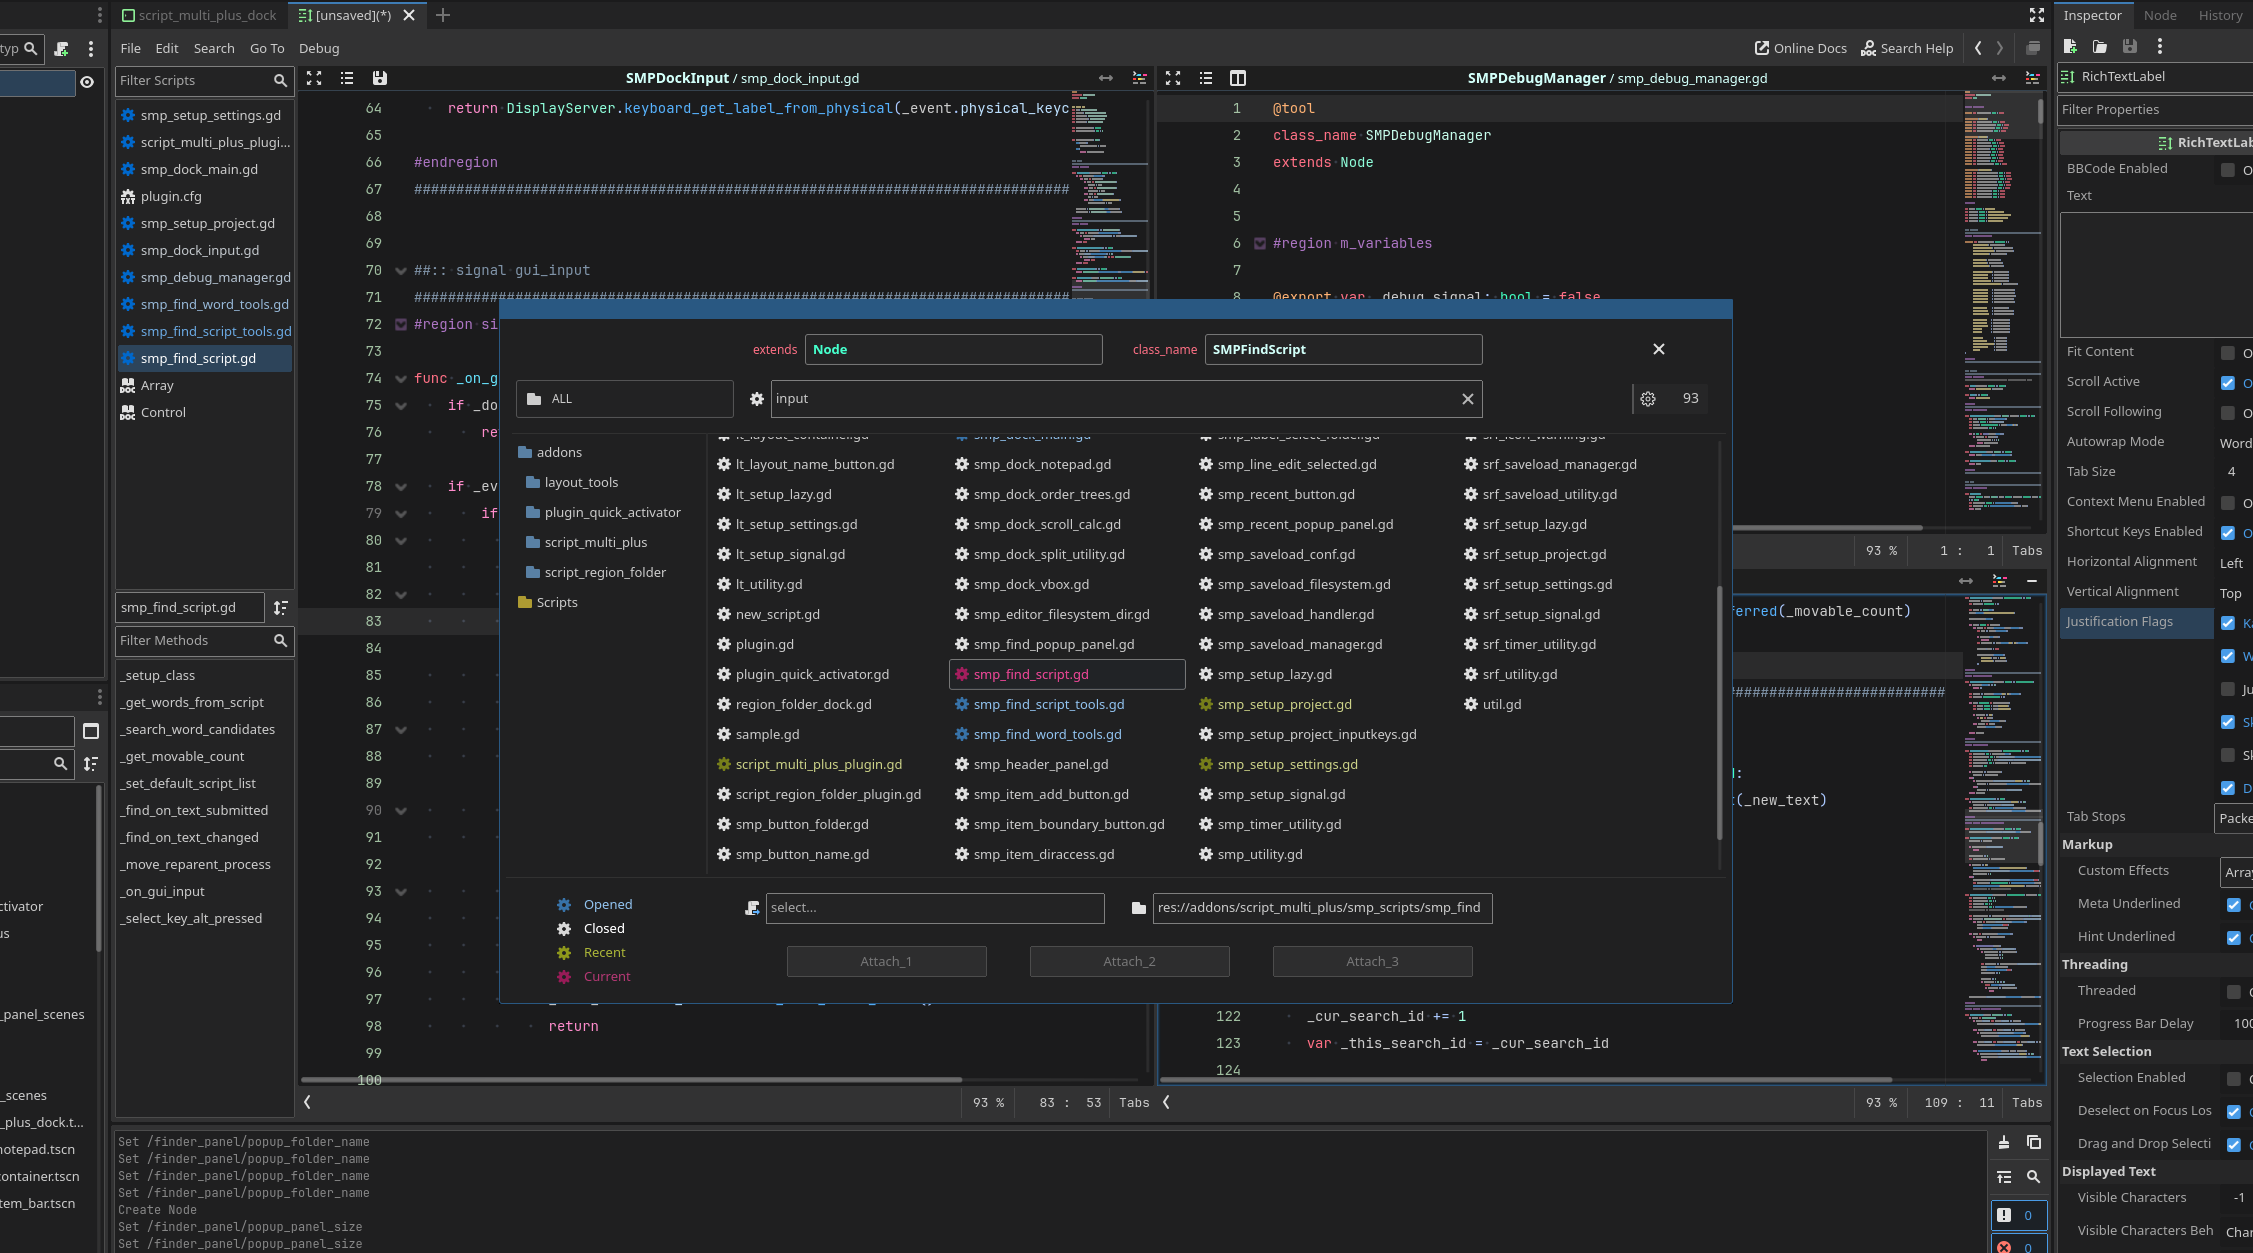
Task: Click the save icon in left script header
Action: tap(379, 78)
